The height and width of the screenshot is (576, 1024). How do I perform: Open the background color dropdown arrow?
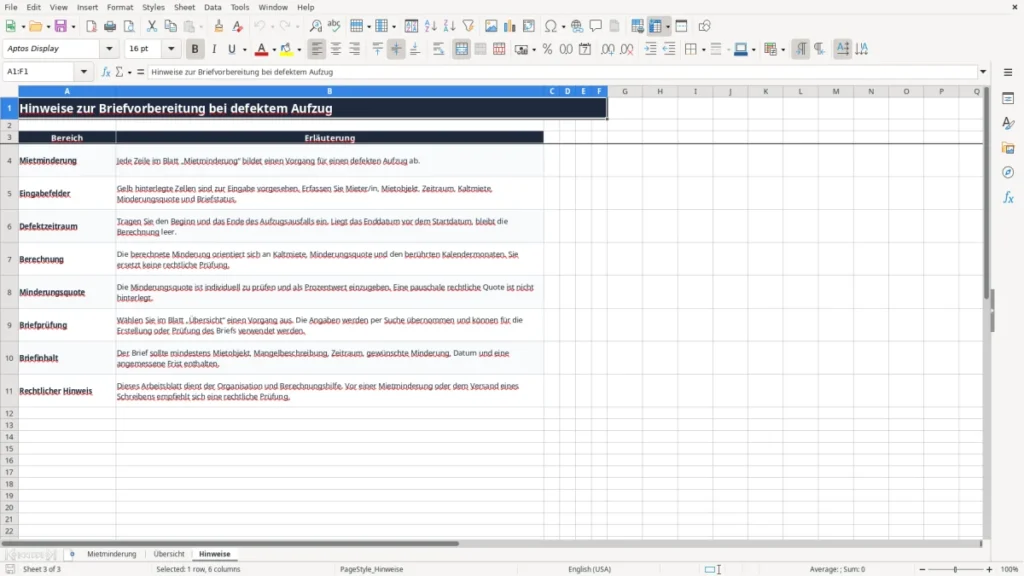coord(299,50)
